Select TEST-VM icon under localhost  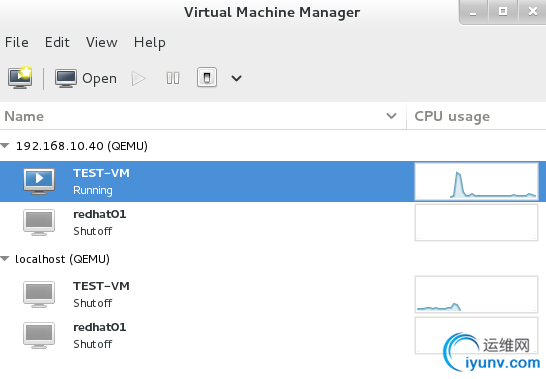(39, 294)
